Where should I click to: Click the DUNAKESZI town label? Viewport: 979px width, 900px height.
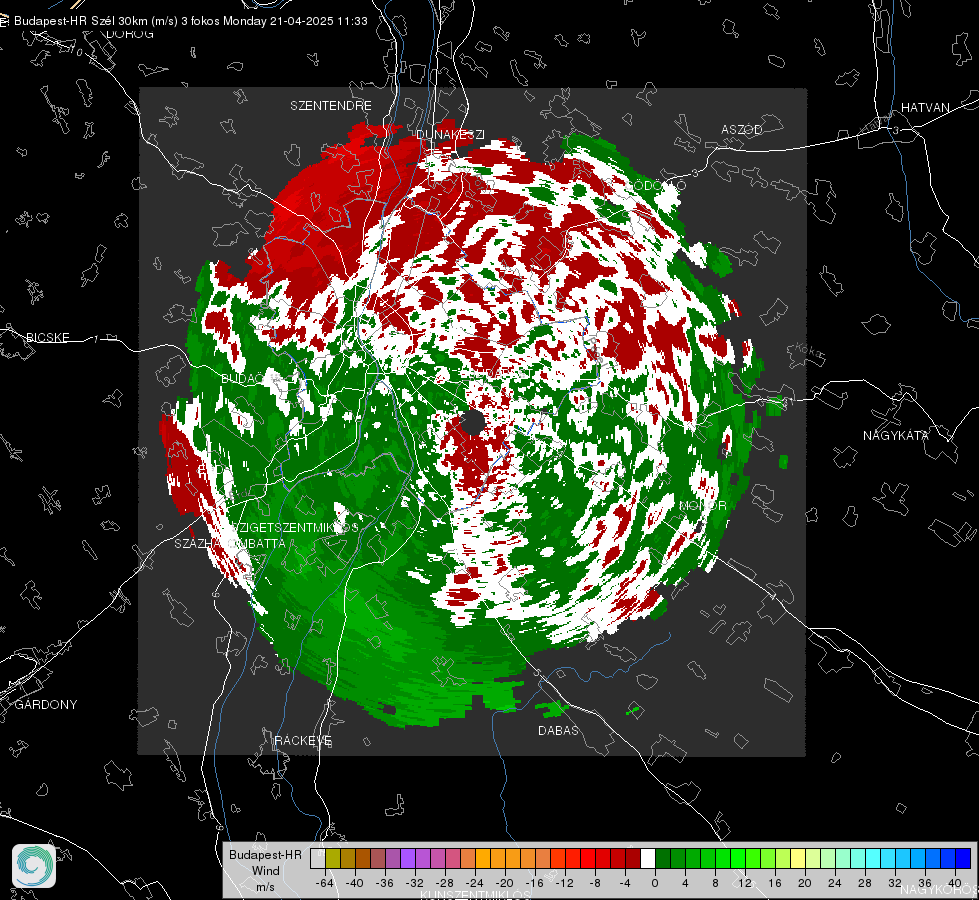(x=450, y=135)
